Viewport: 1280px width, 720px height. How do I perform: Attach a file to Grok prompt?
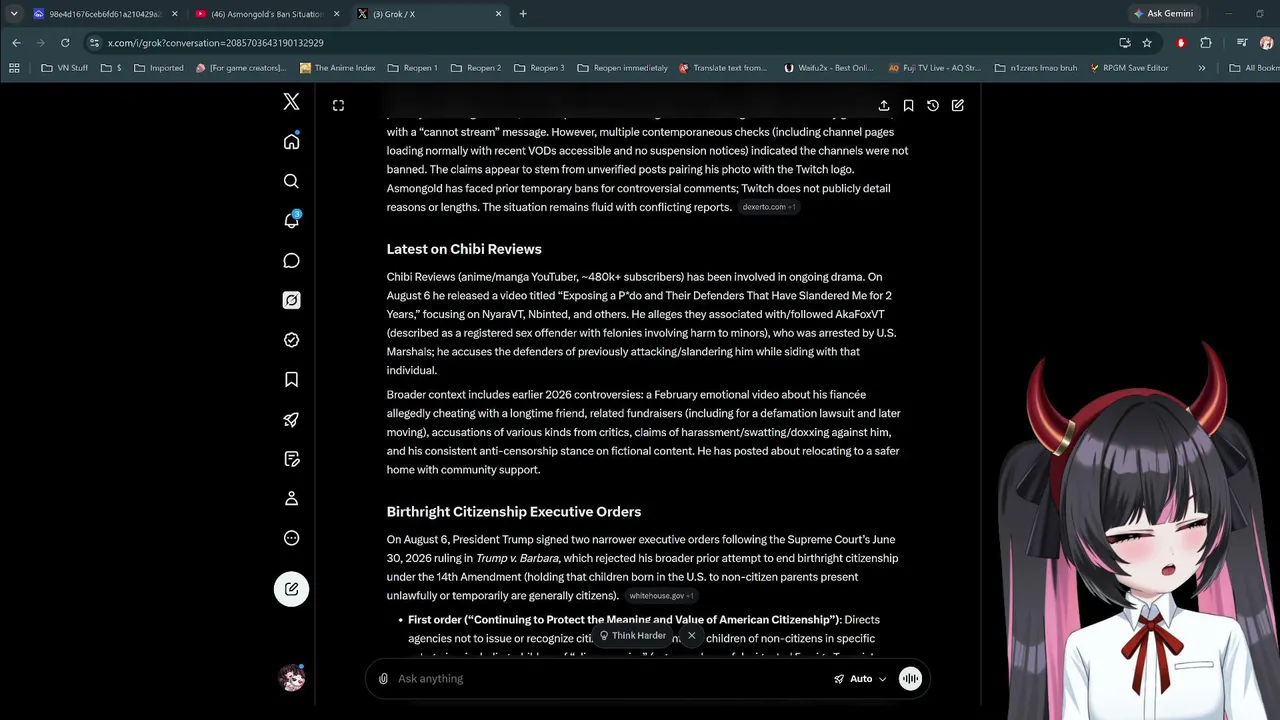click(383, 679)
